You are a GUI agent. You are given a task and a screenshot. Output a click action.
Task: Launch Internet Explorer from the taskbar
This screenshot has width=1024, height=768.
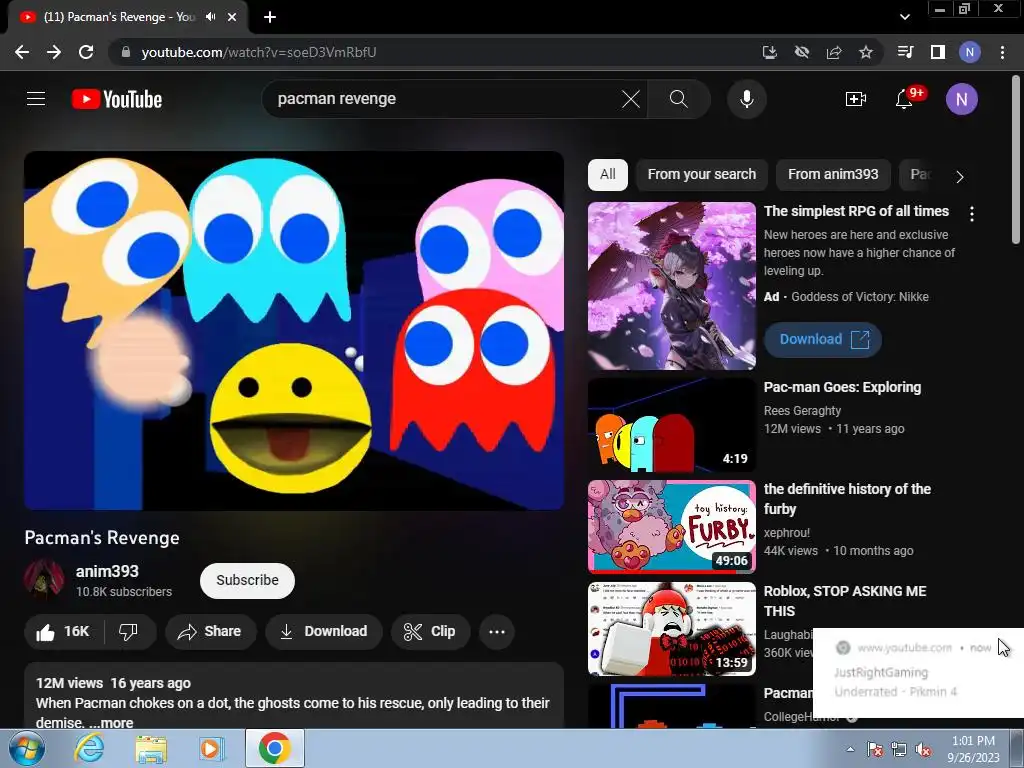click(88, 749)
